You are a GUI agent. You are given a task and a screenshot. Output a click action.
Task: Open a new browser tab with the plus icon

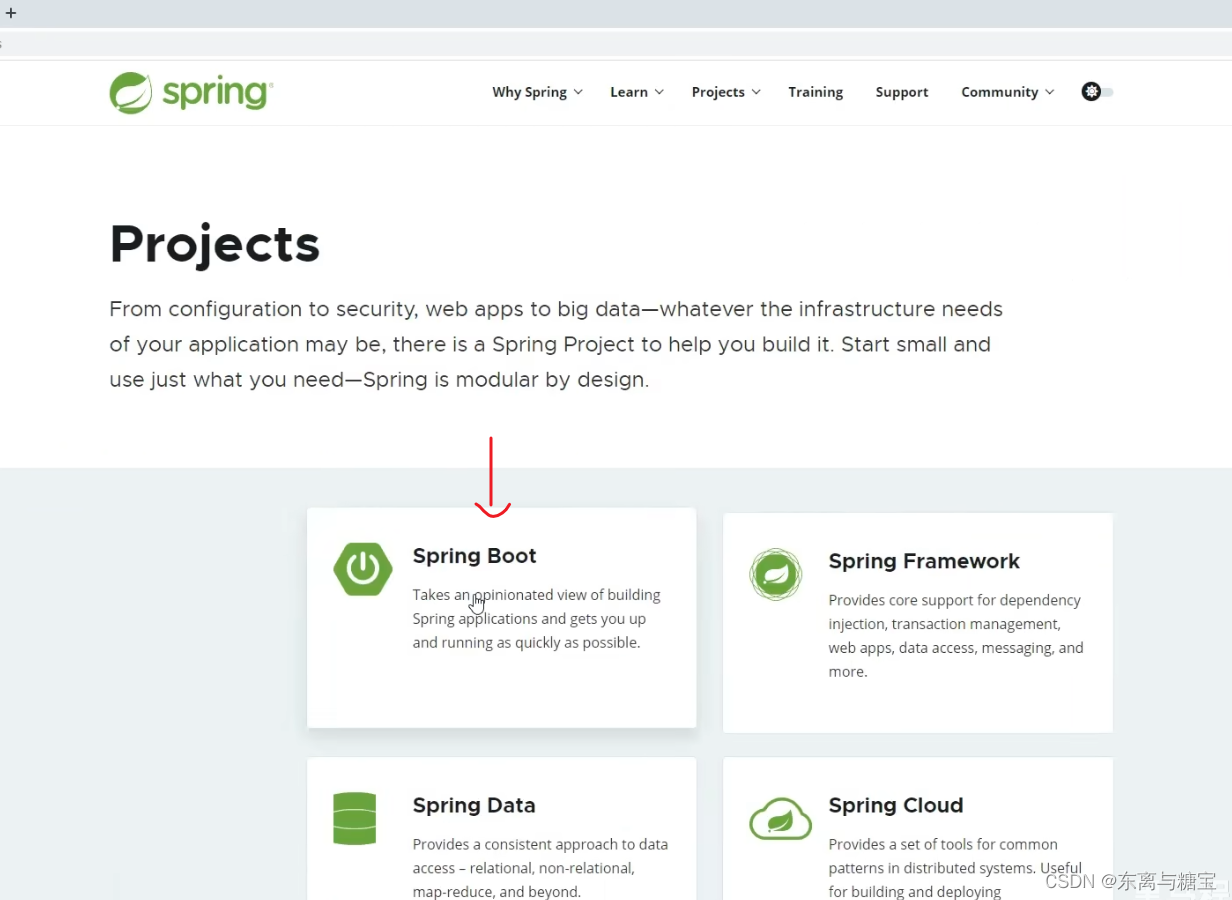(x=11, y=12)
